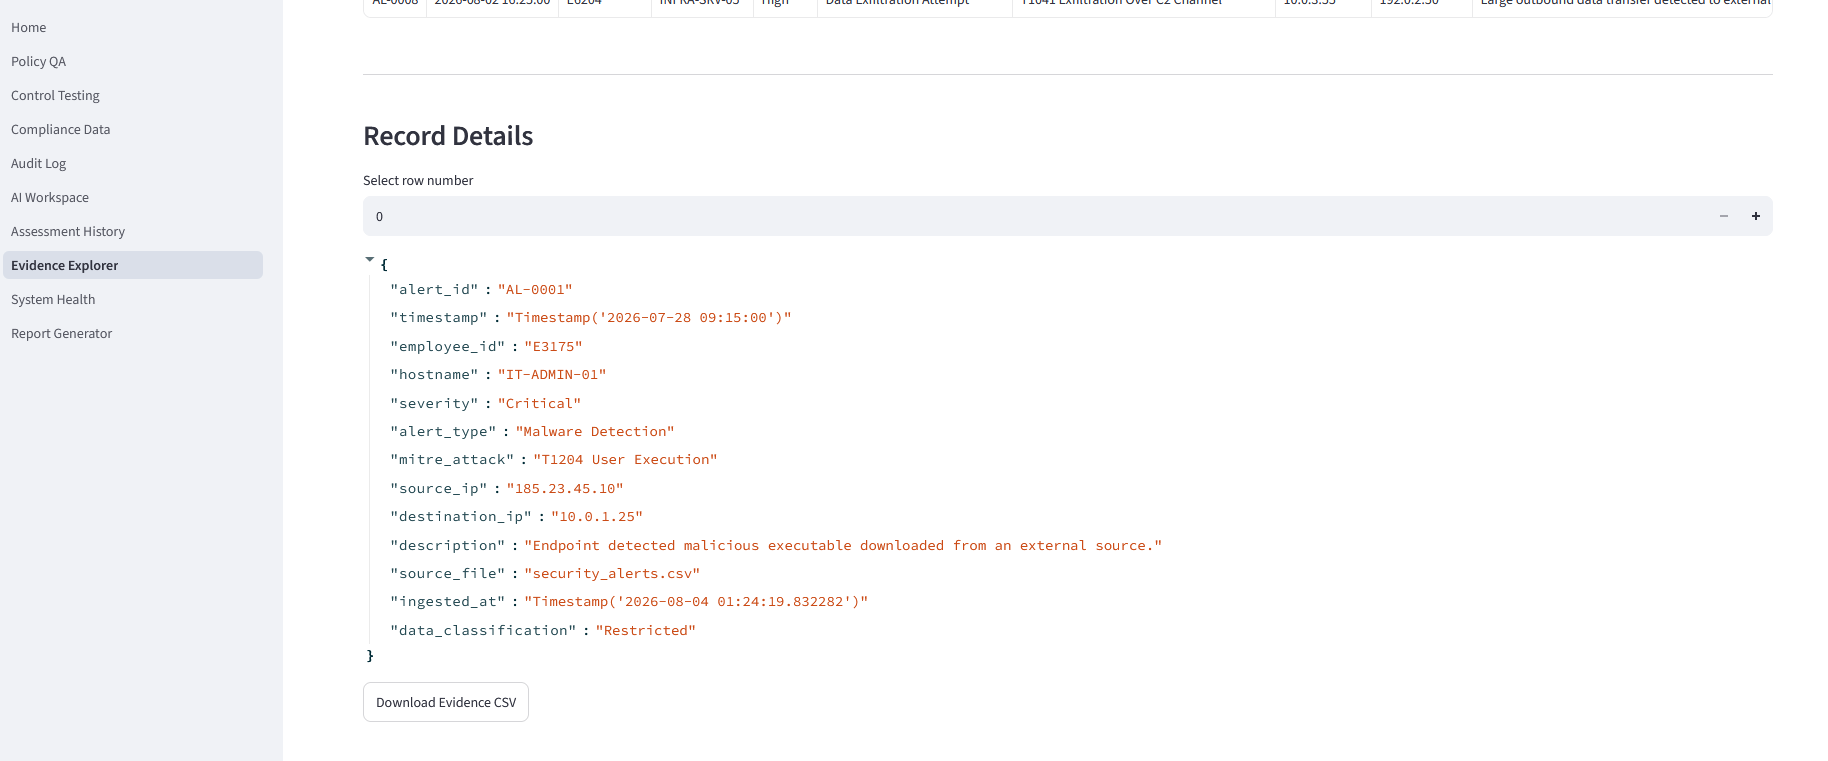The image size is (1828, 761).
Task: Click the "Select row number" label
Action: point(418,180)
